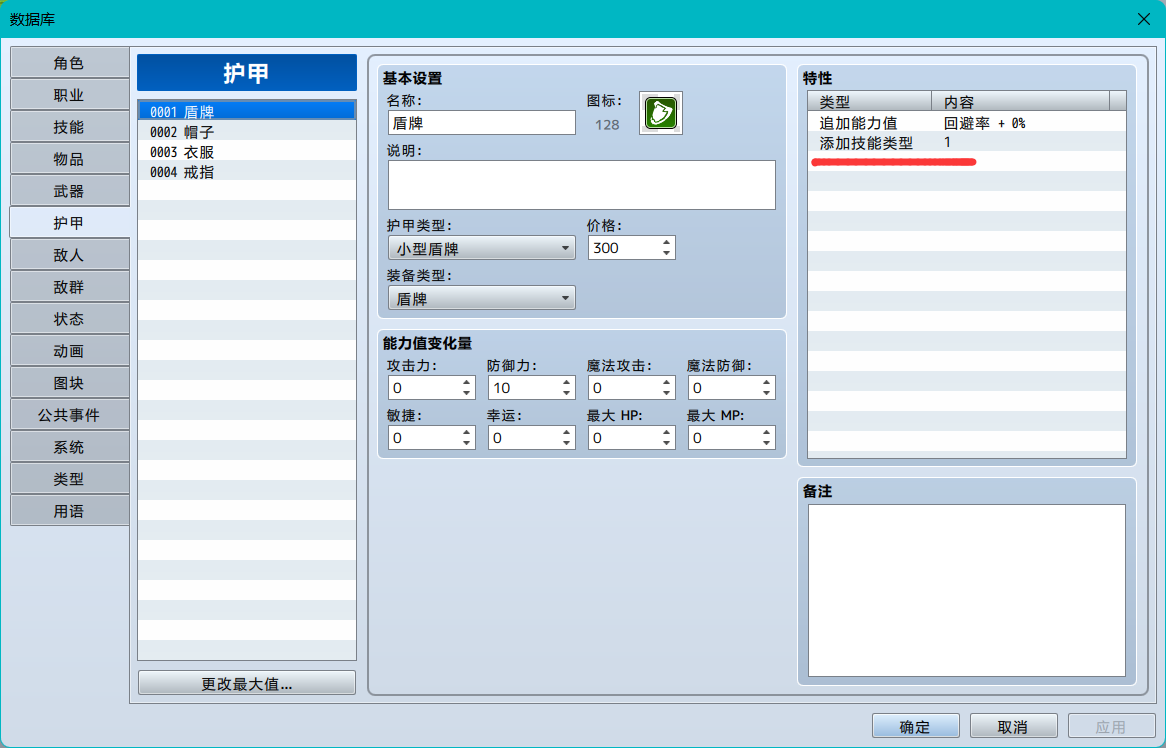
Task: Switch to the 角色 tab
Action: [69, 63]
